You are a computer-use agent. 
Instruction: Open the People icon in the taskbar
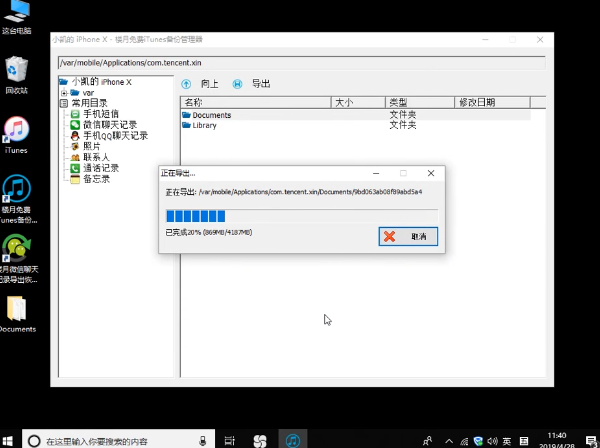(x=427, y=441)
